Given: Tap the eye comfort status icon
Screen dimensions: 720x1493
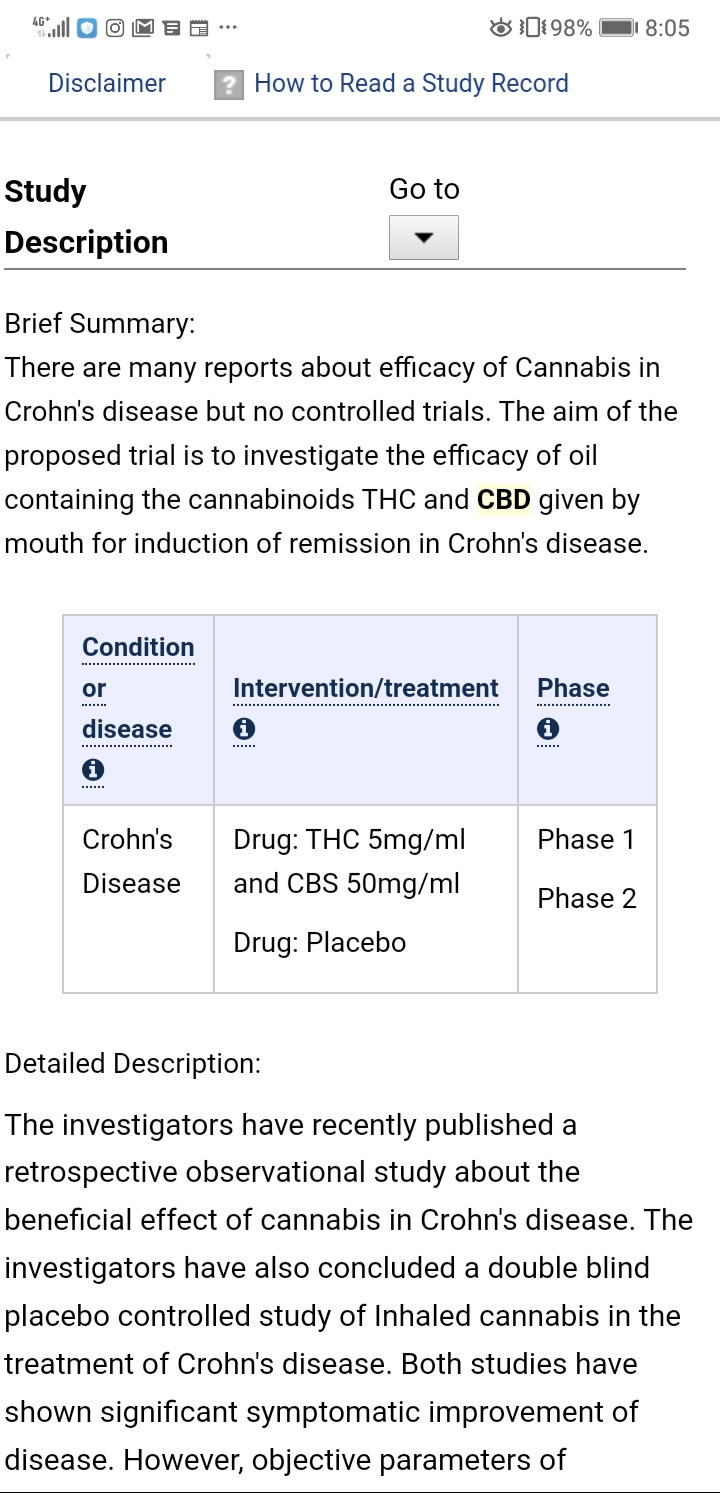Looking at the screenshot, I should pos(501,28).
